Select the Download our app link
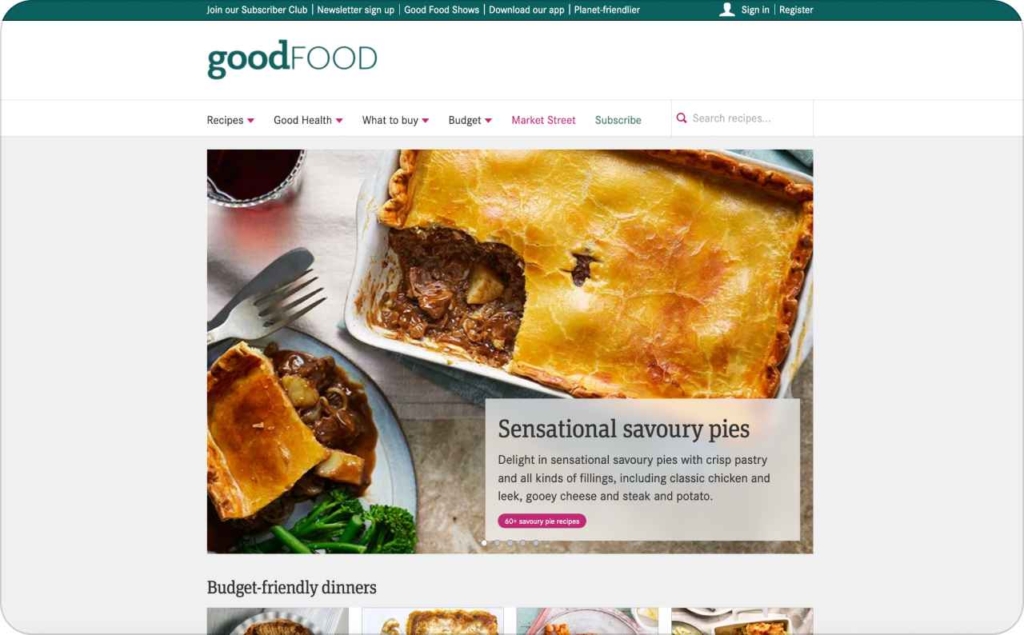This screenshot has width=1024, height=635. 526,10
